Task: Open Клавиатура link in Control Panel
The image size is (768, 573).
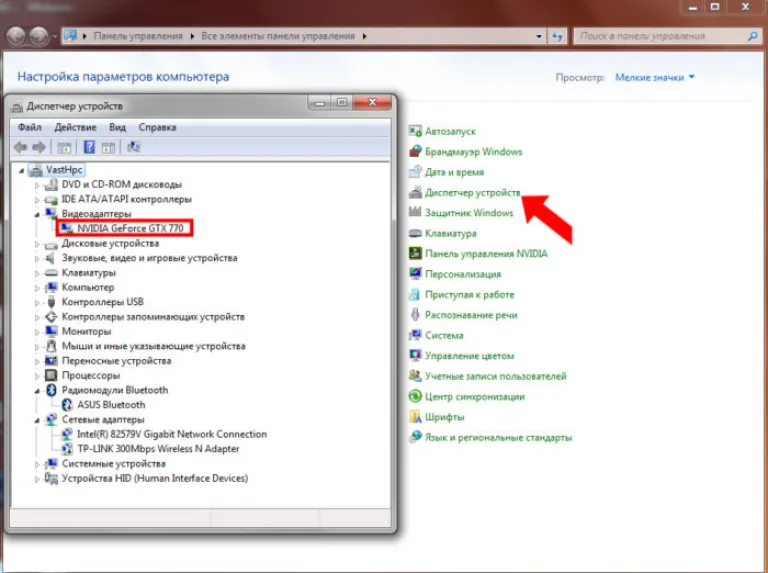Action: pos(451,234)
